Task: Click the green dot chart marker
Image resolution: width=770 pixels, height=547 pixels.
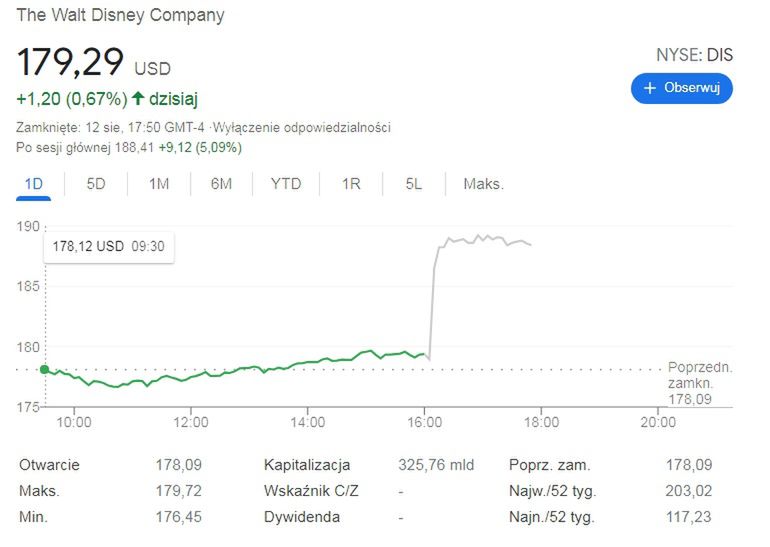Action: (x=44, y=369)
